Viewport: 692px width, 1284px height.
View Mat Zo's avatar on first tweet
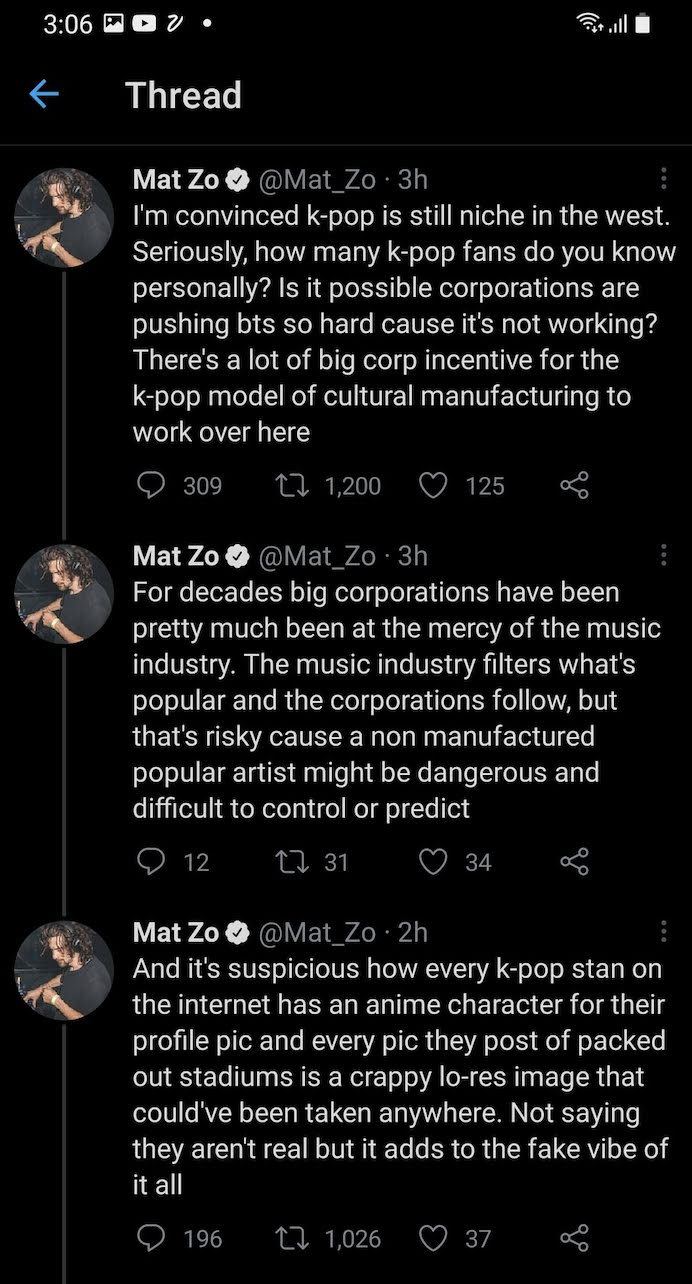pos(64,217)
